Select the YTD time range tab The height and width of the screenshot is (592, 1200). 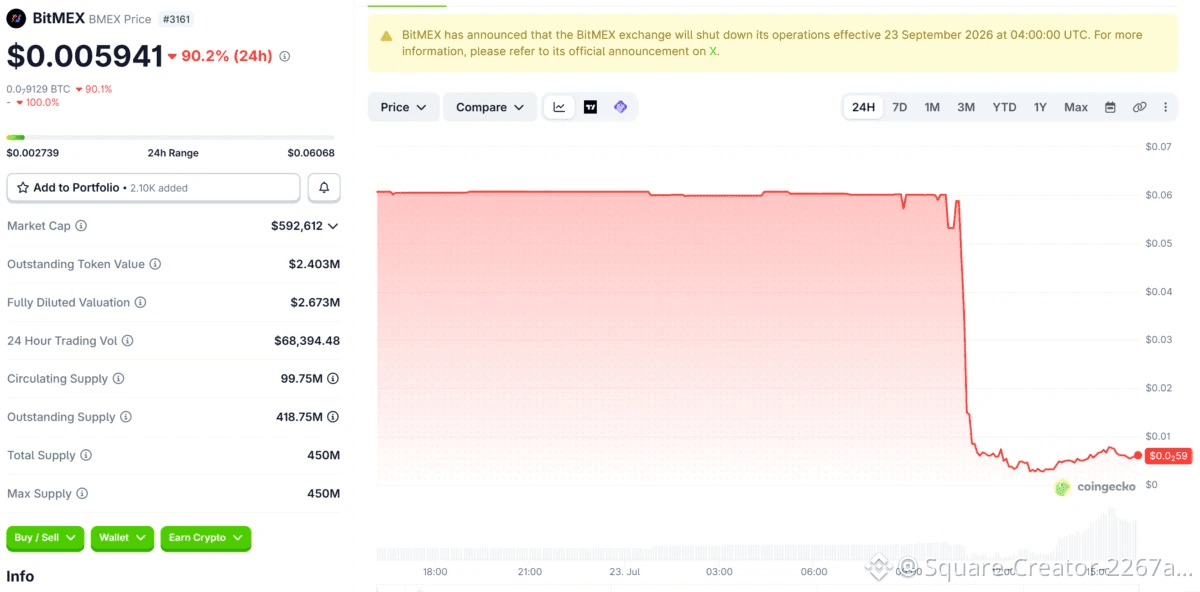1004,107
